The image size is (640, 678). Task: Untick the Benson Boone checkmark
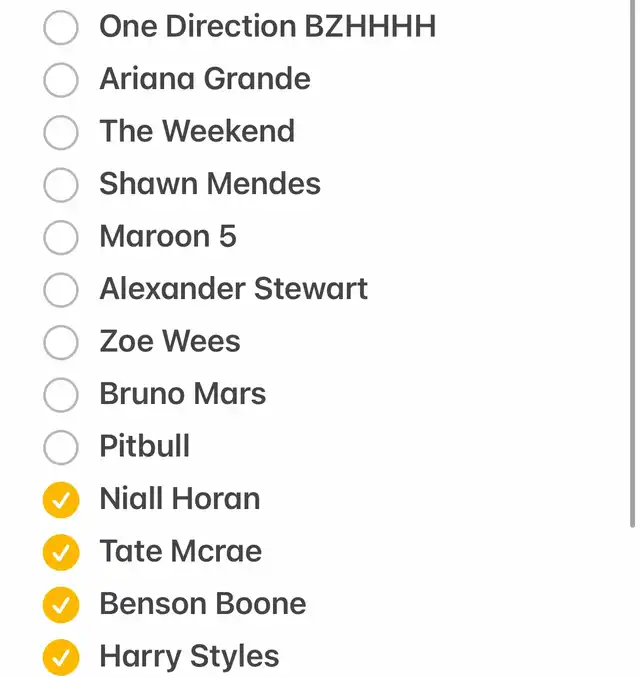61,605
